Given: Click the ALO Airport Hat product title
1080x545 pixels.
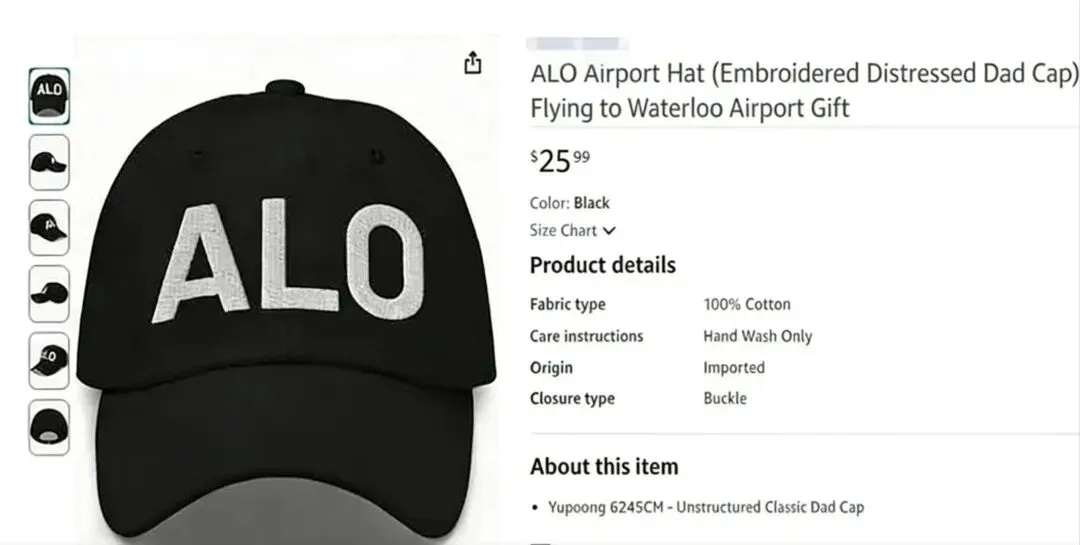Looking at the screenshot, I should (x=804, y=91).
